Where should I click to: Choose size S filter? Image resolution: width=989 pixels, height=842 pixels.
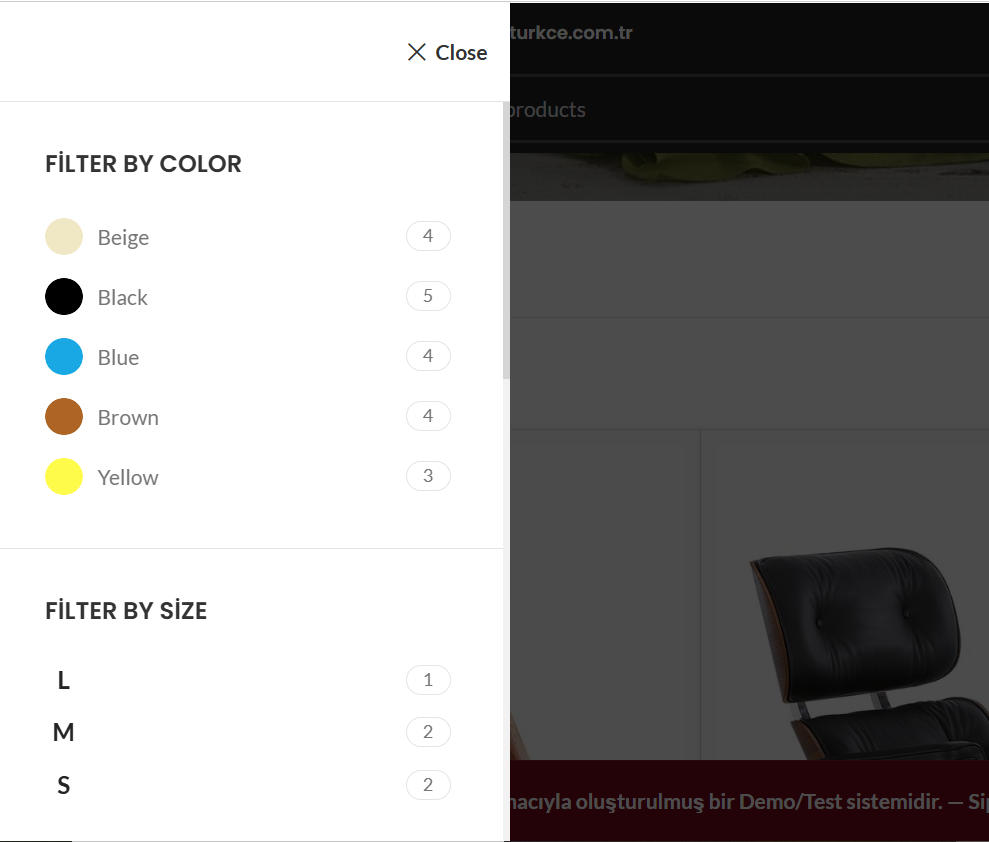pyautogui.click(x=64, y=785)
